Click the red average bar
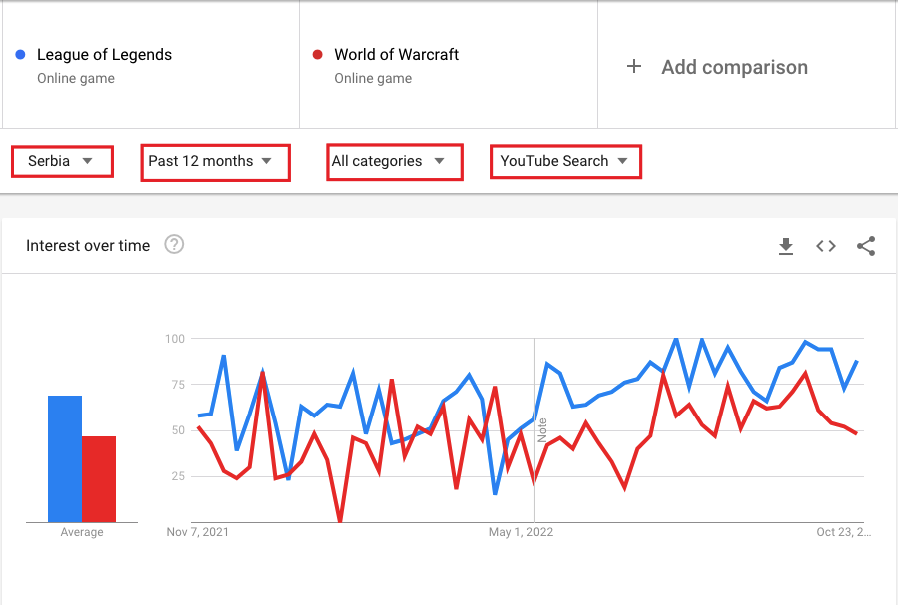 pyautogui.click(x=99, y=479)
